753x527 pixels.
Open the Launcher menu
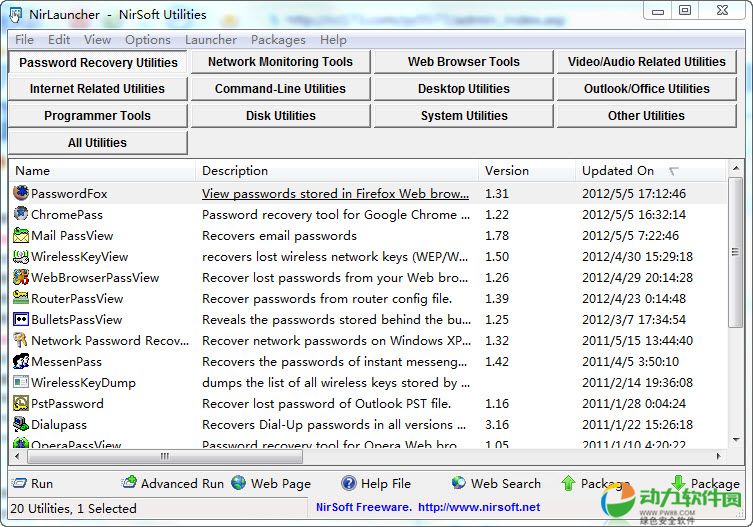pyautogui.click(x=211, y=40)
